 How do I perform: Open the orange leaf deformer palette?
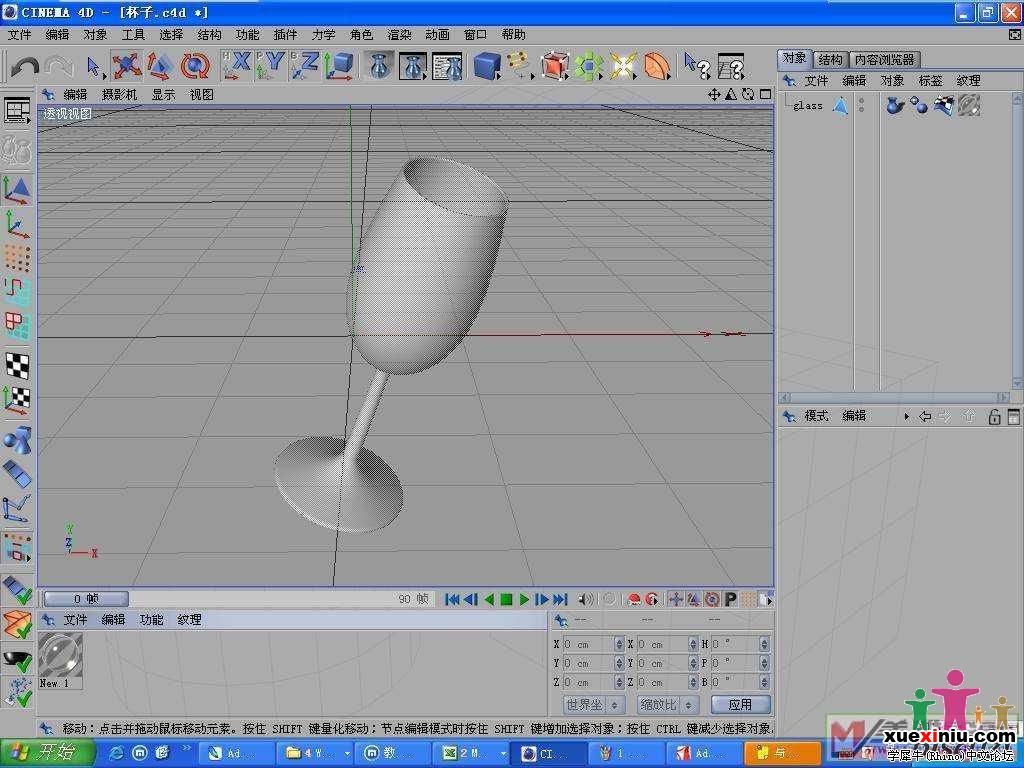point(656,66)
